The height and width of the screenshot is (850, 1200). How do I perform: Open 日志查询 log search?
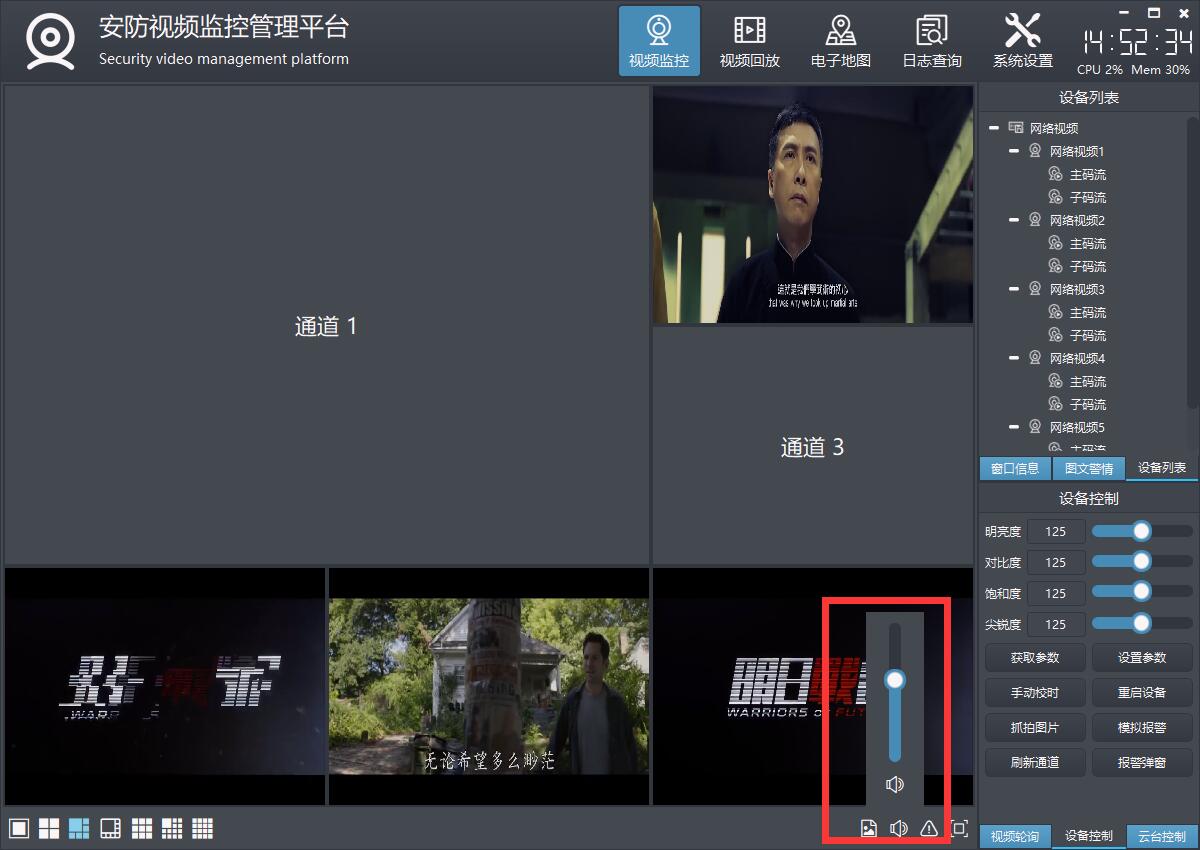(x=931, y=41)
